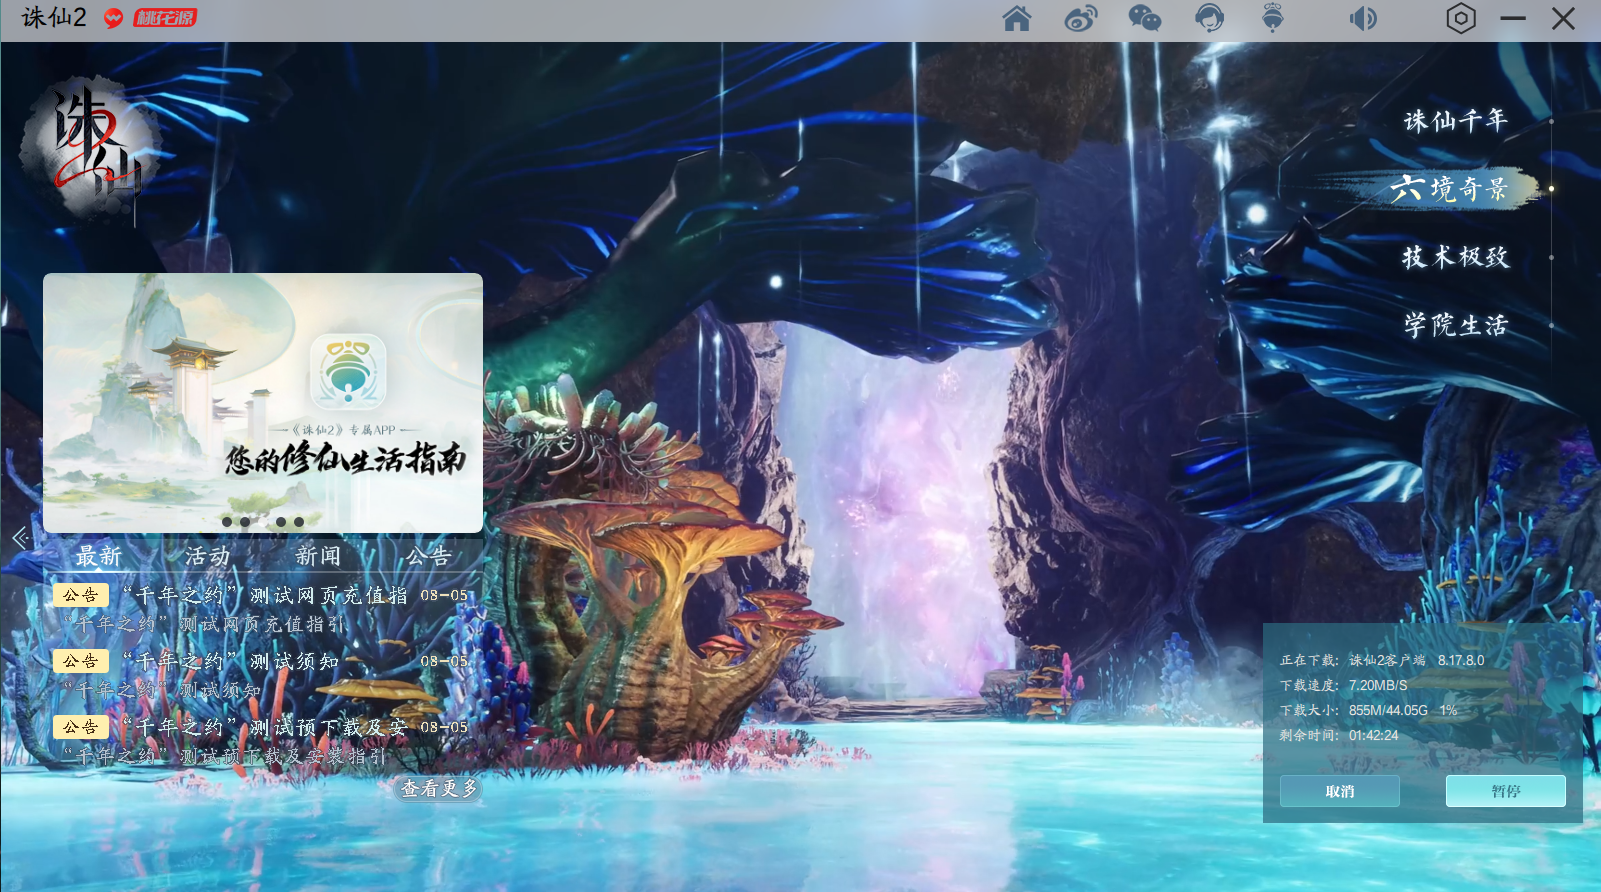Screen dimensions: 1601x892
Task: Open the 诛仙千年 section
Action: coord(1455,121)
